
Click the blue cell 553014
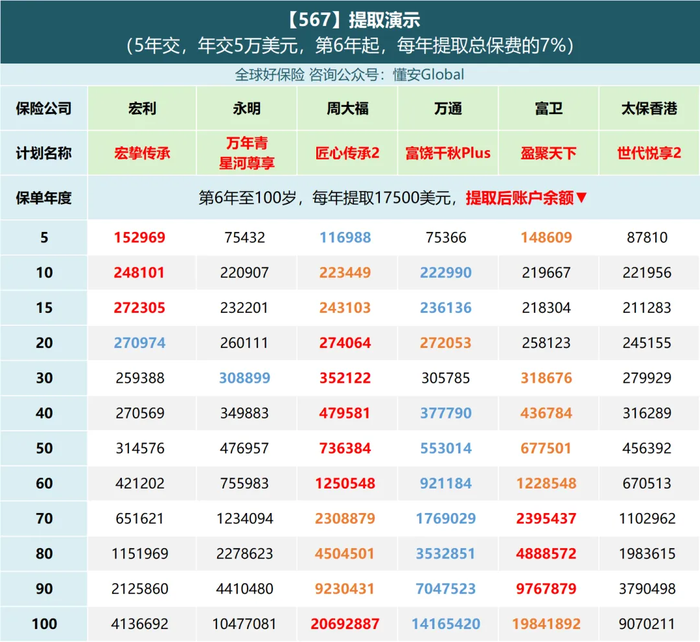tap(446, 448)
